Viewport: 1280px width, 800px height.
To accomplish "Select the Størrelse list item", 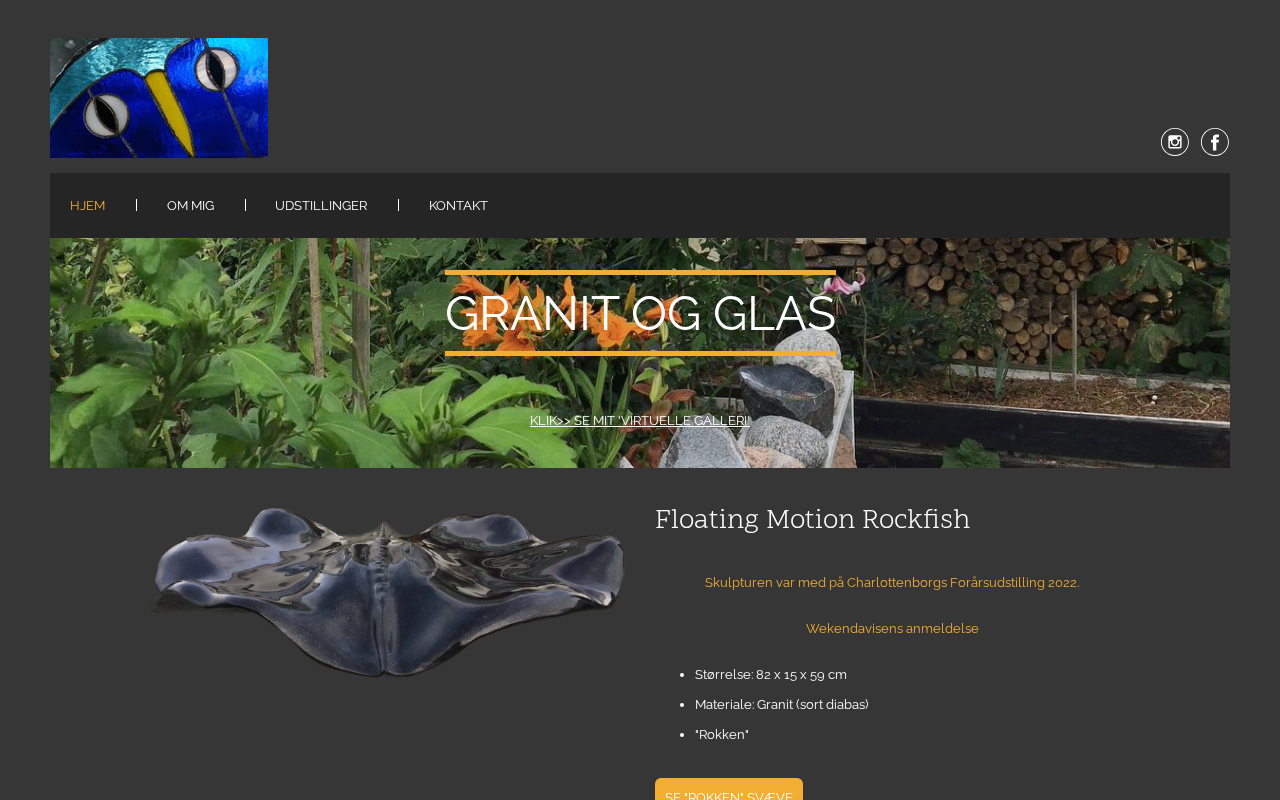I will (x=771, y=674).
